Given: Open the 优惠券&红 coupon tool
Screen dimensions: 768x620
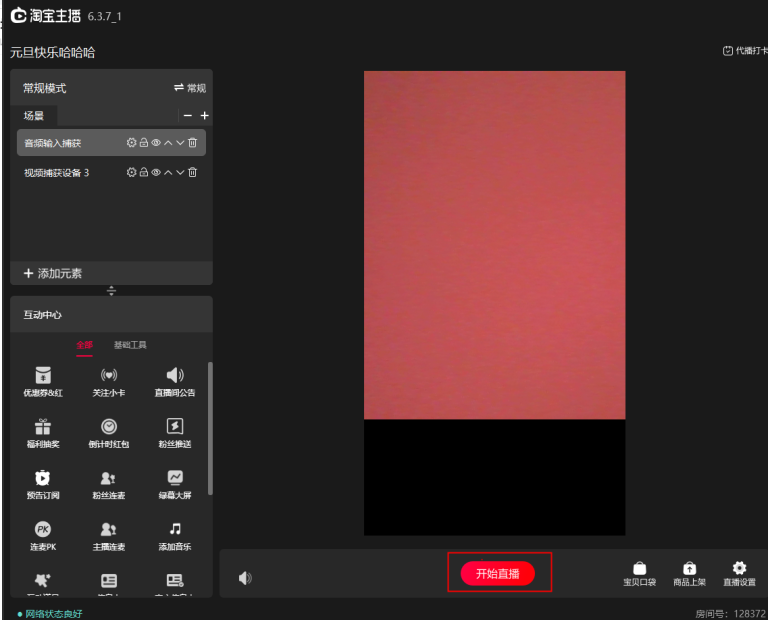Looking at the screenshot, I should 43,382.
